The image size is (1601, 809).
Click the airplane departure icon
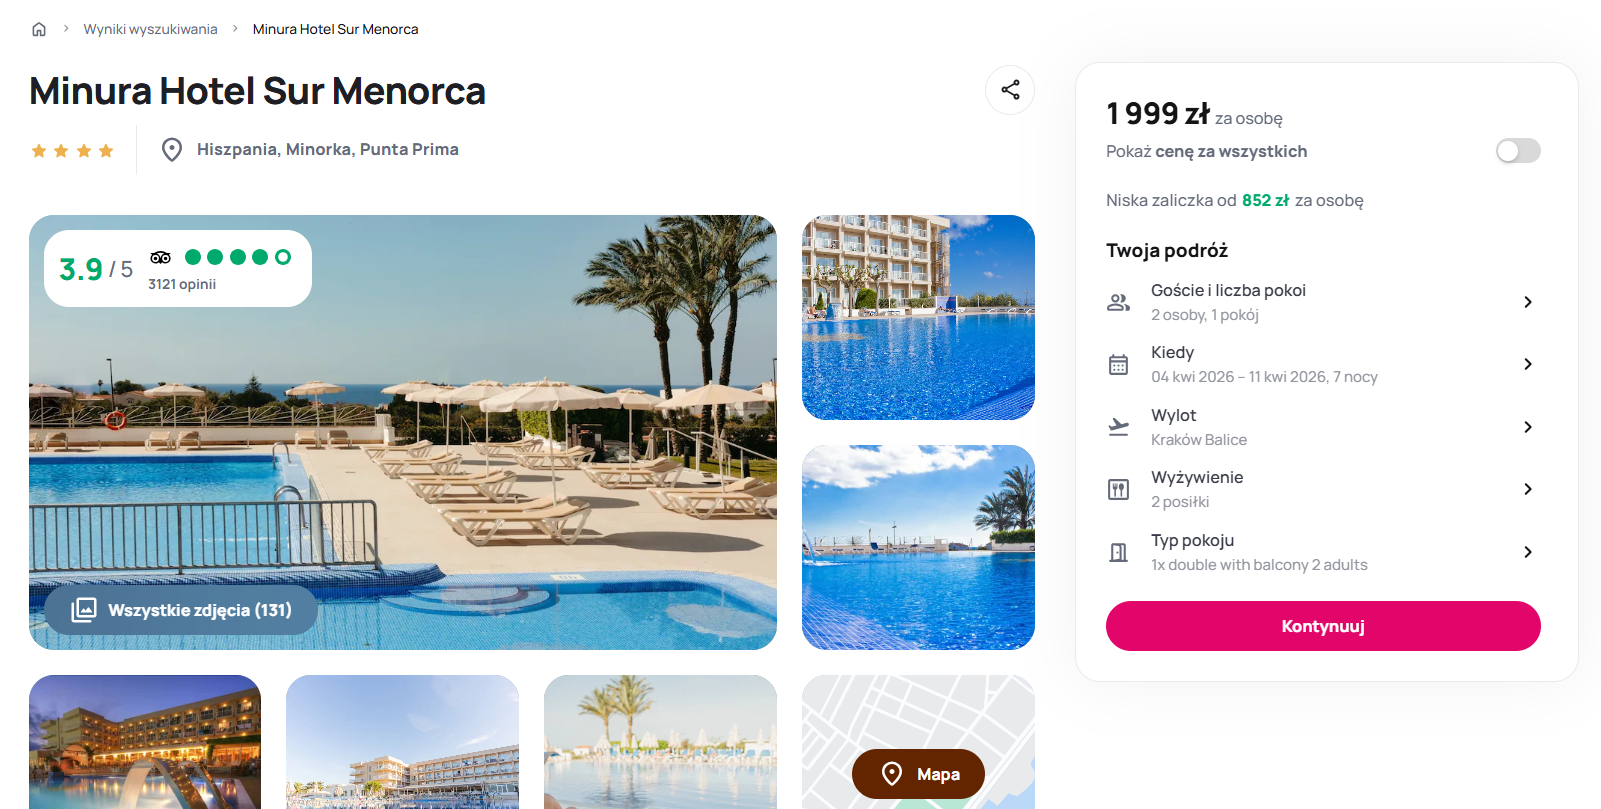(x=1118, y=427)
